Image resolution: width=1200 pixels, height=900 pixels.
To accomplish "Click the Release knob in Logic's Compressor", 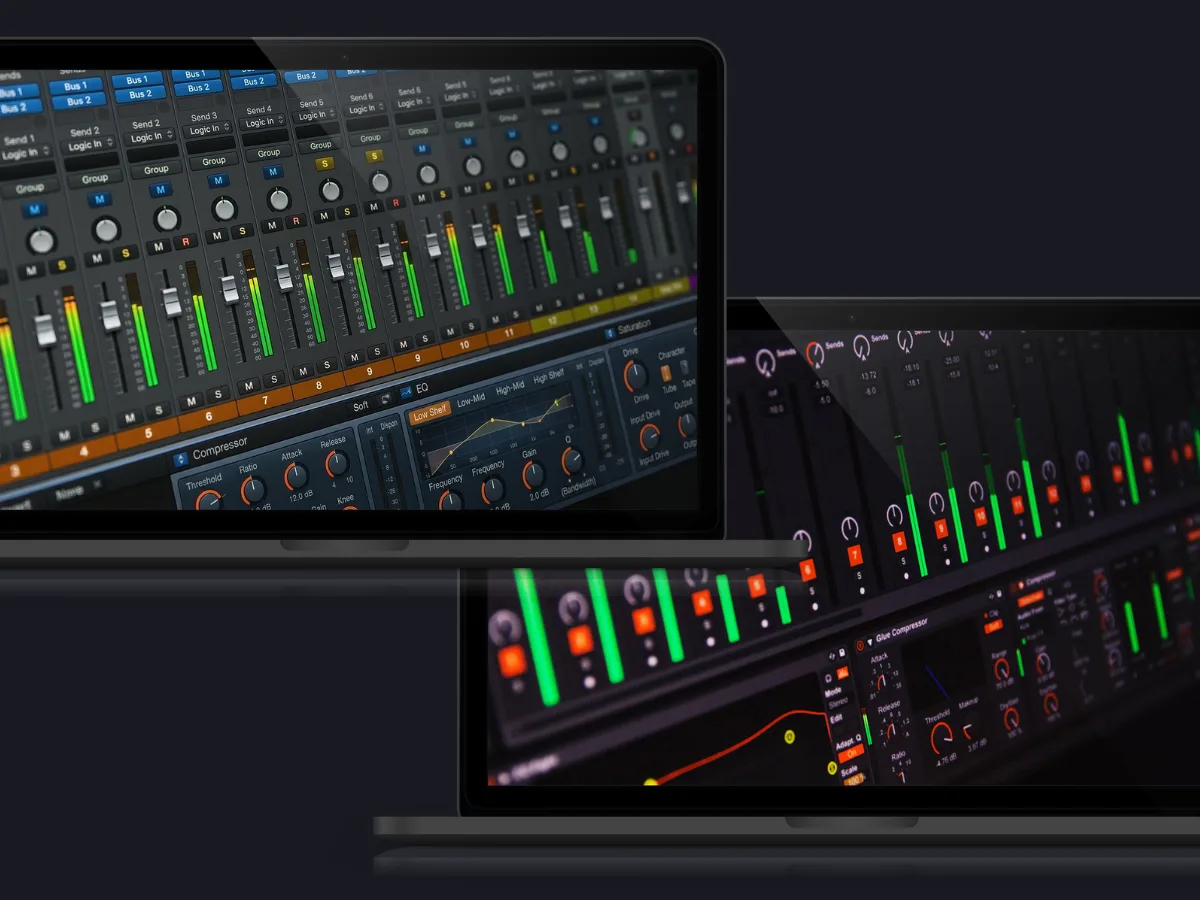I will (x=337, y=464).
